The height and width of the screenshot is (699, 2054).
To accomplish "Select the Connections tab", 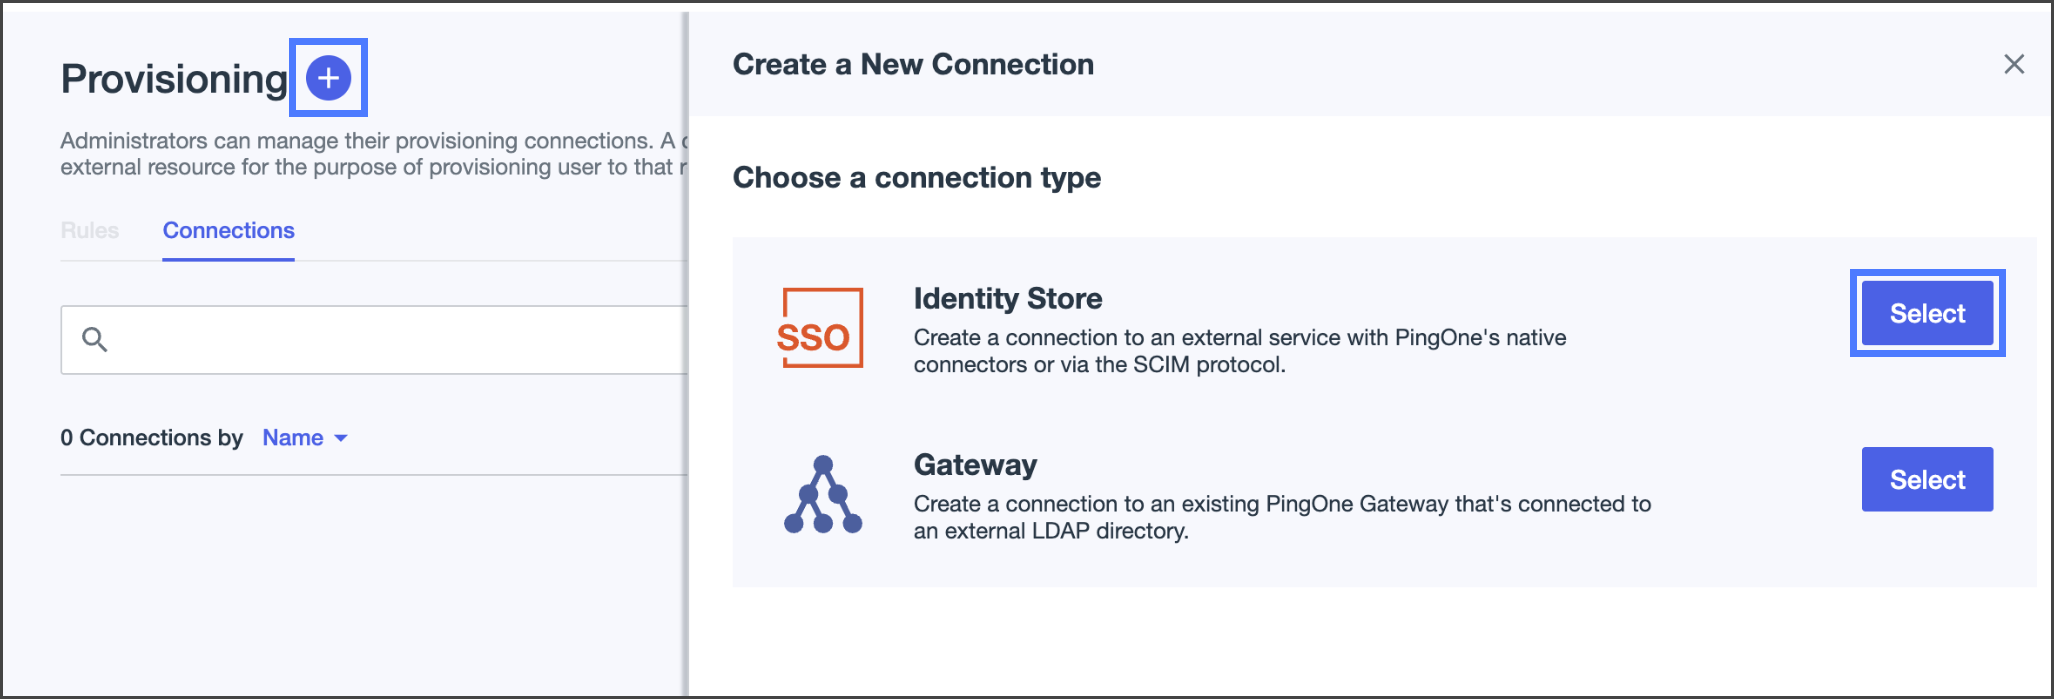I will [228, 231].
